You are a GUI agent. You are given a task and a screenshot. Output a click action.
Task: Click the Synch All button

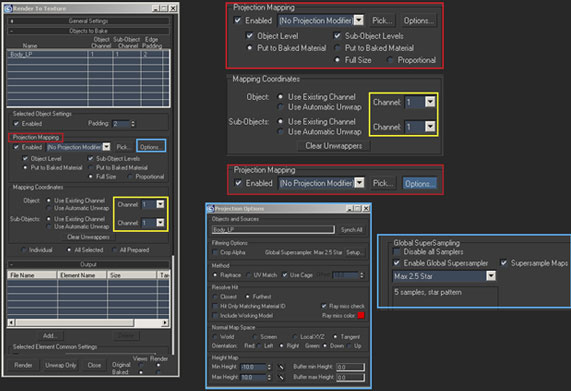[x=351, y=230]
